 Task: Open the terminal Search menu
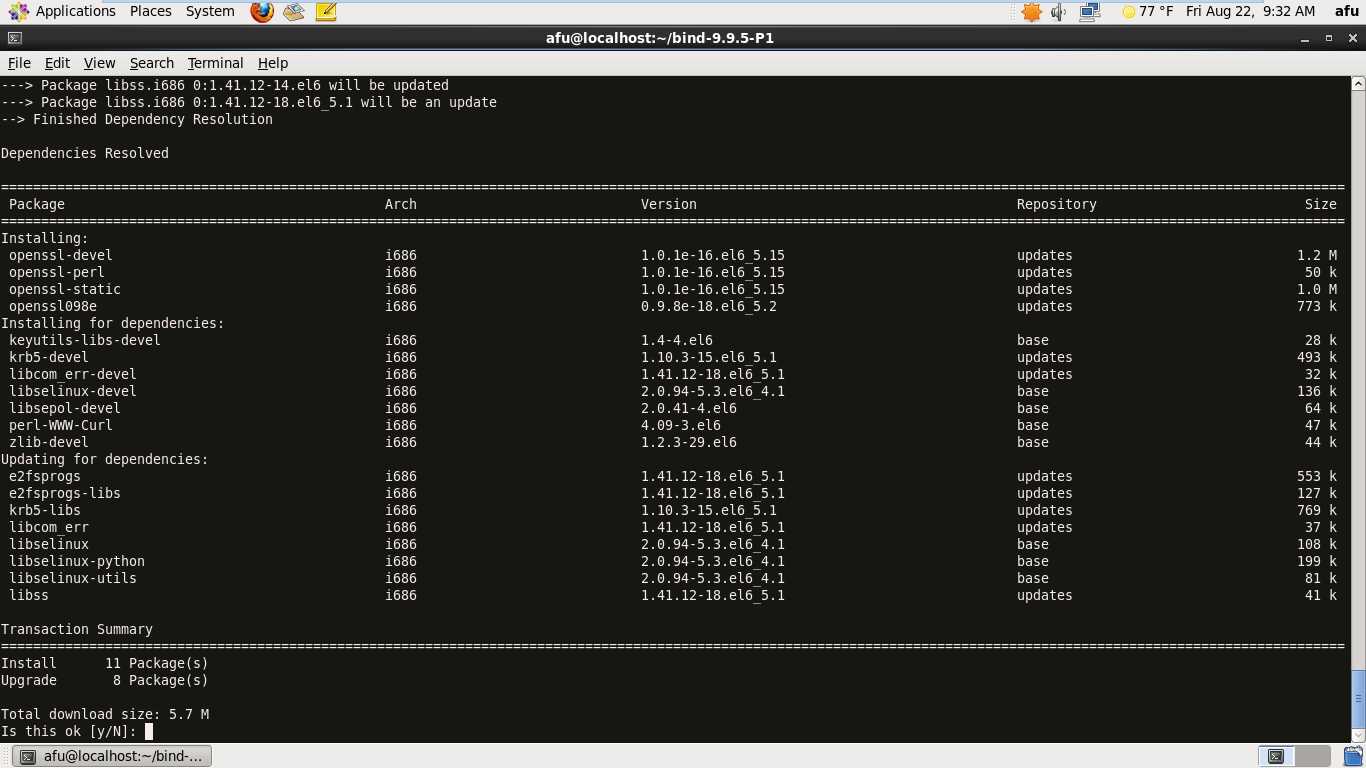tap(151, 62)
